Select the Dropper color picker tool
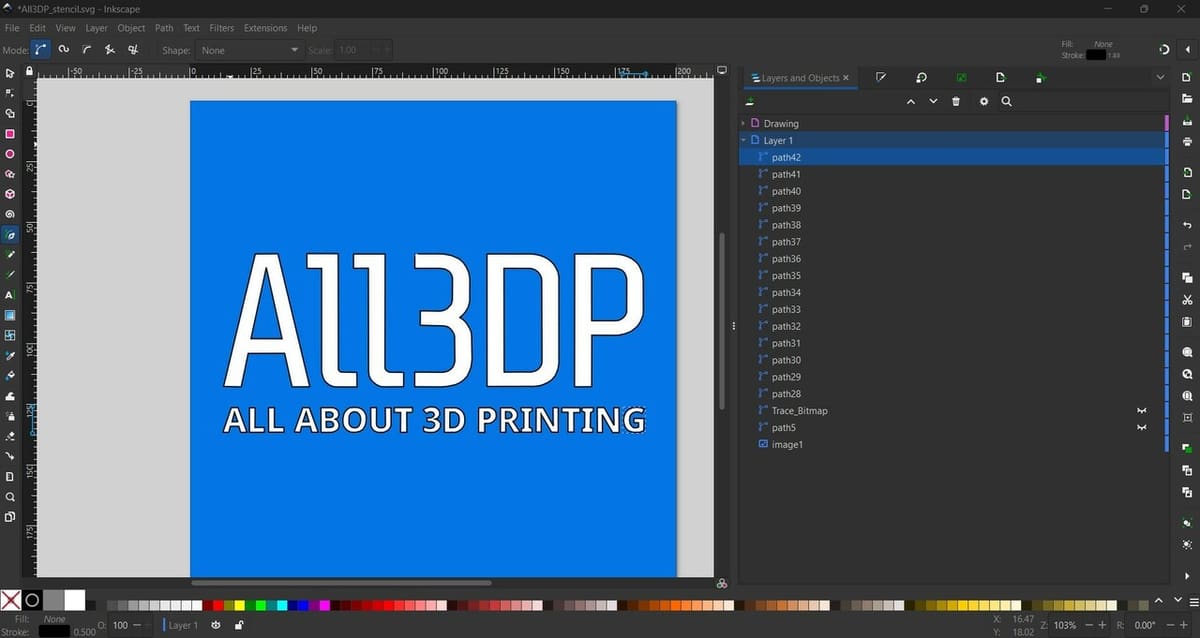The width and height of the screenshot is (1200, 638). click(x=10, y=356)
